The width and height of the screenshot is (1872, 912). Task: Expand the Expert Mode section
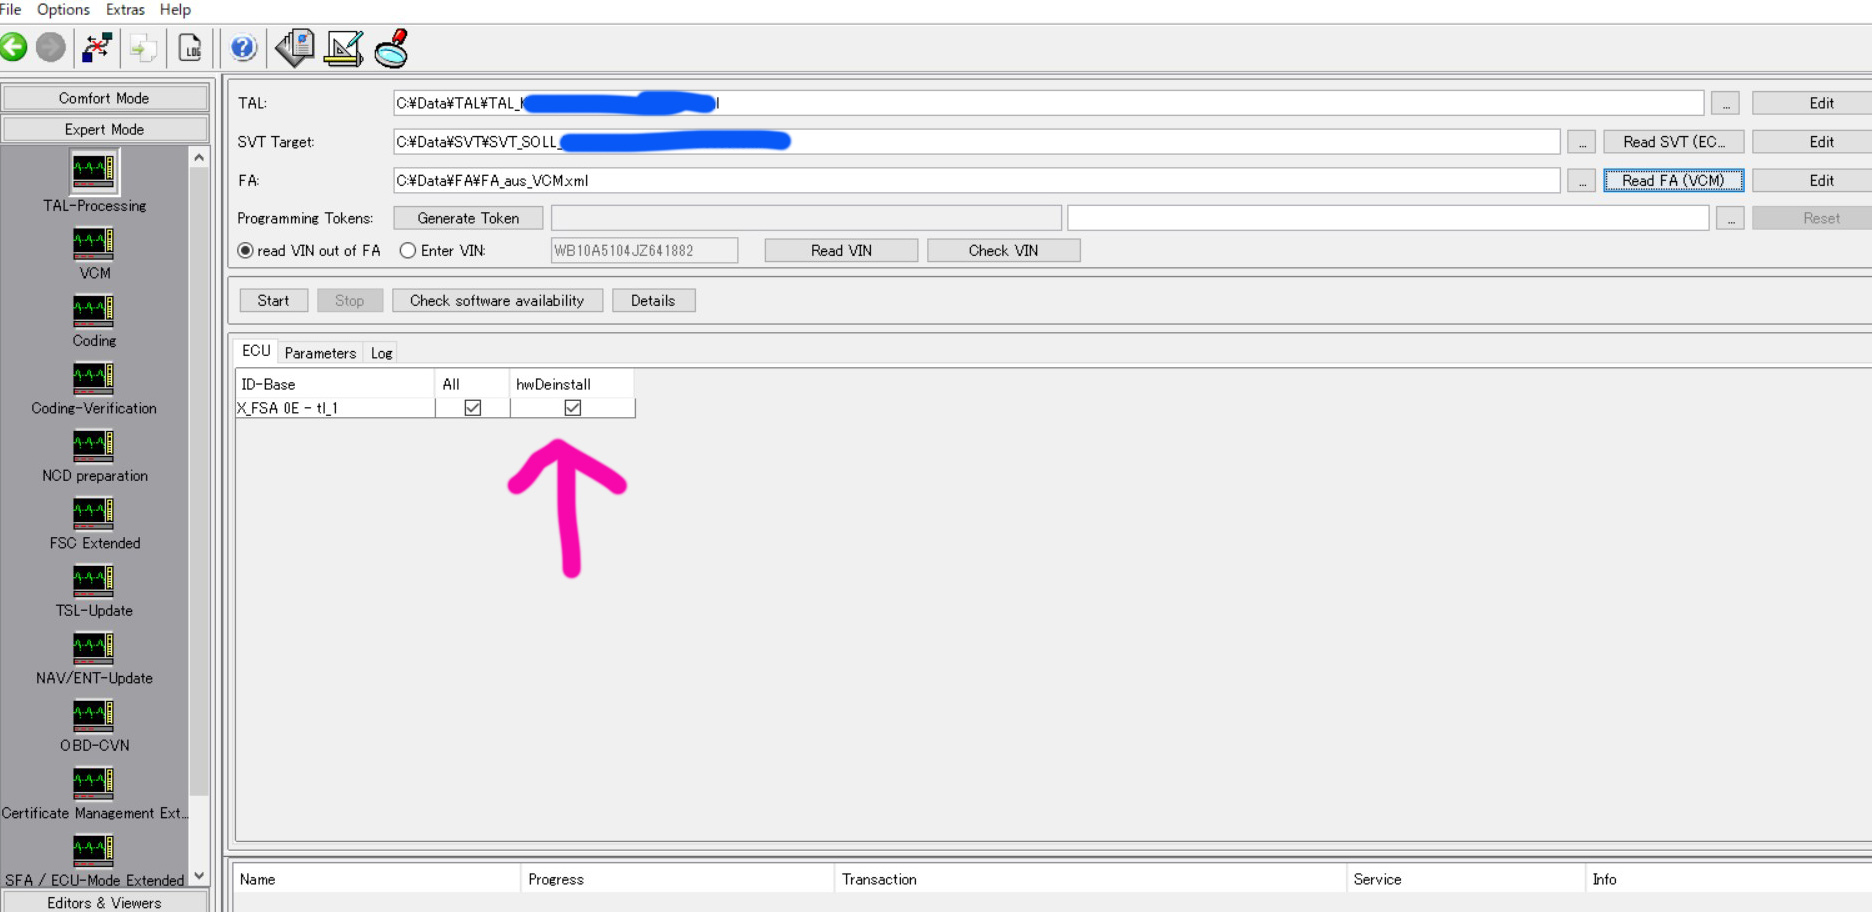105,129
